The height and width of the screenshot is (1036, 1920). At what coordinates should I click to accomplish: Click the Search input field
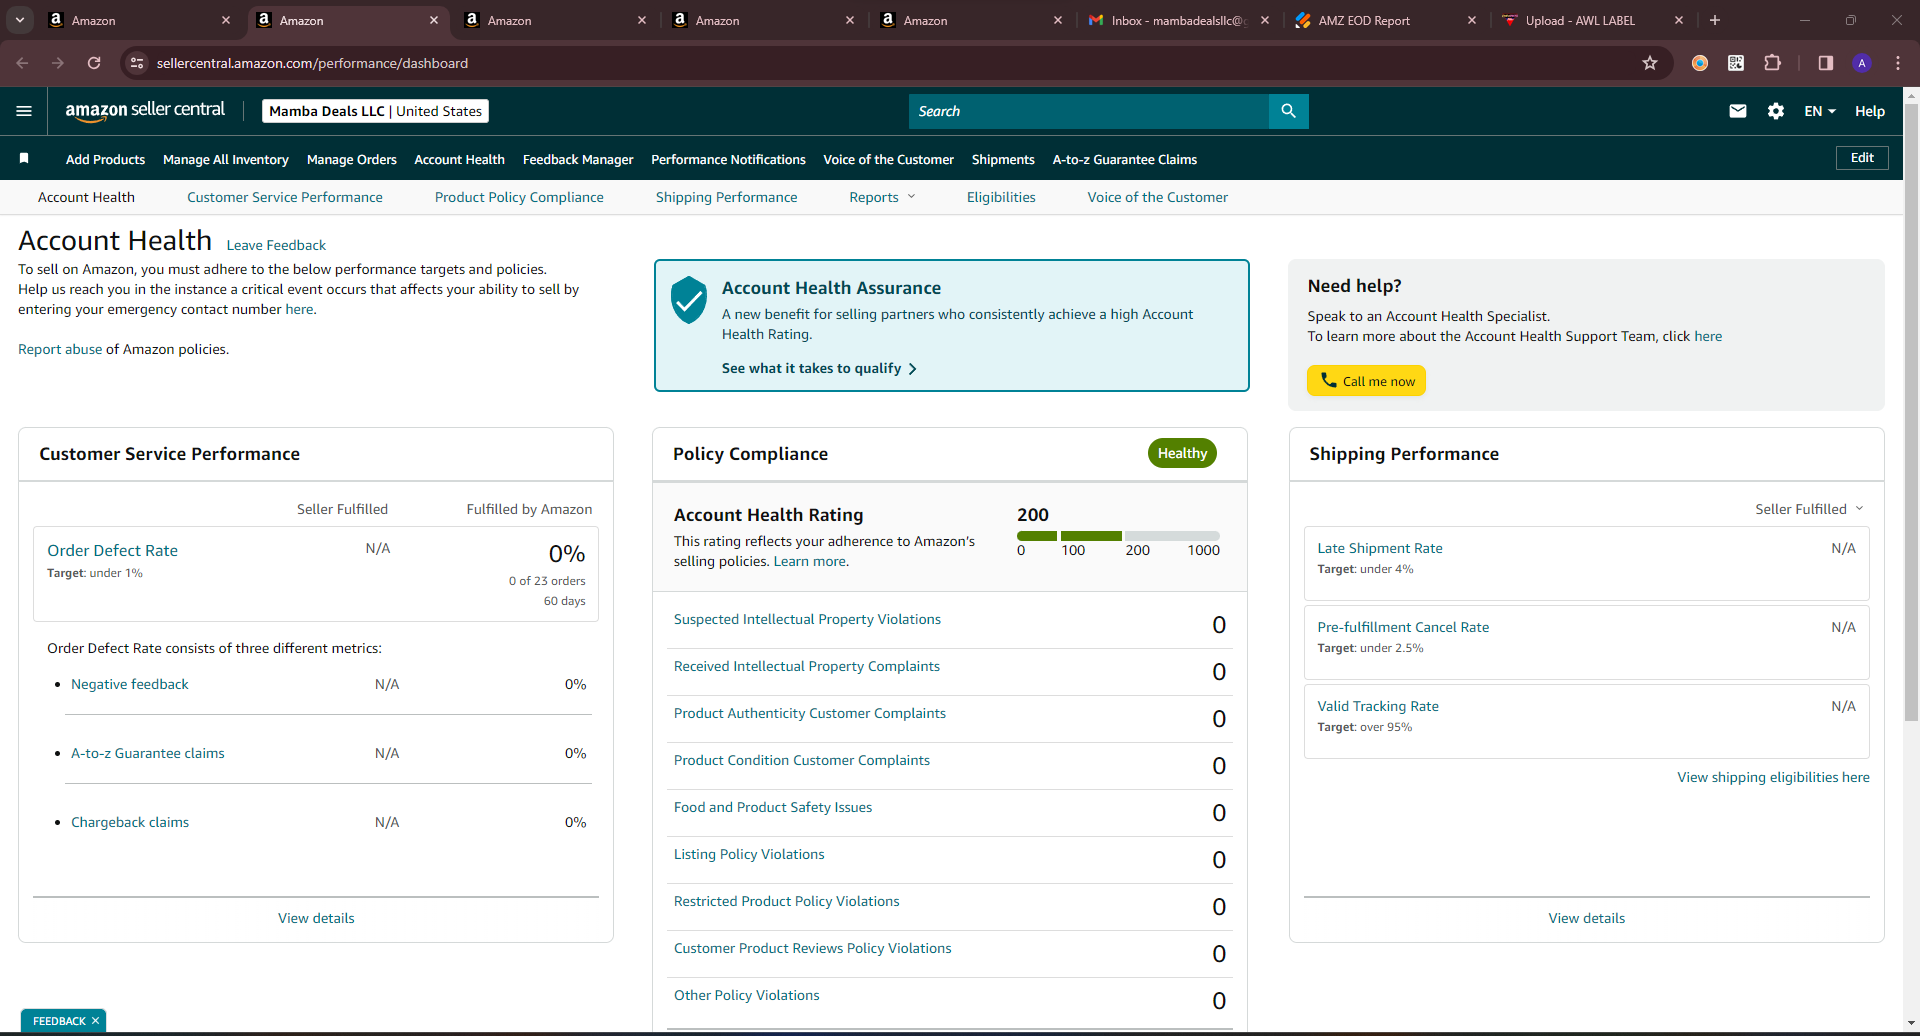(1089, 111)
